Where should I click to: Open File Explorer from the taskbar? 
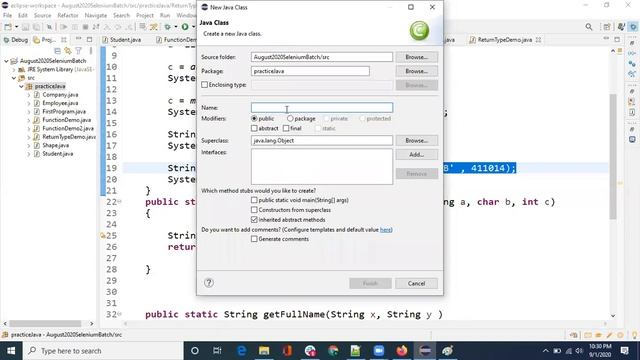(x=264, y=351)
